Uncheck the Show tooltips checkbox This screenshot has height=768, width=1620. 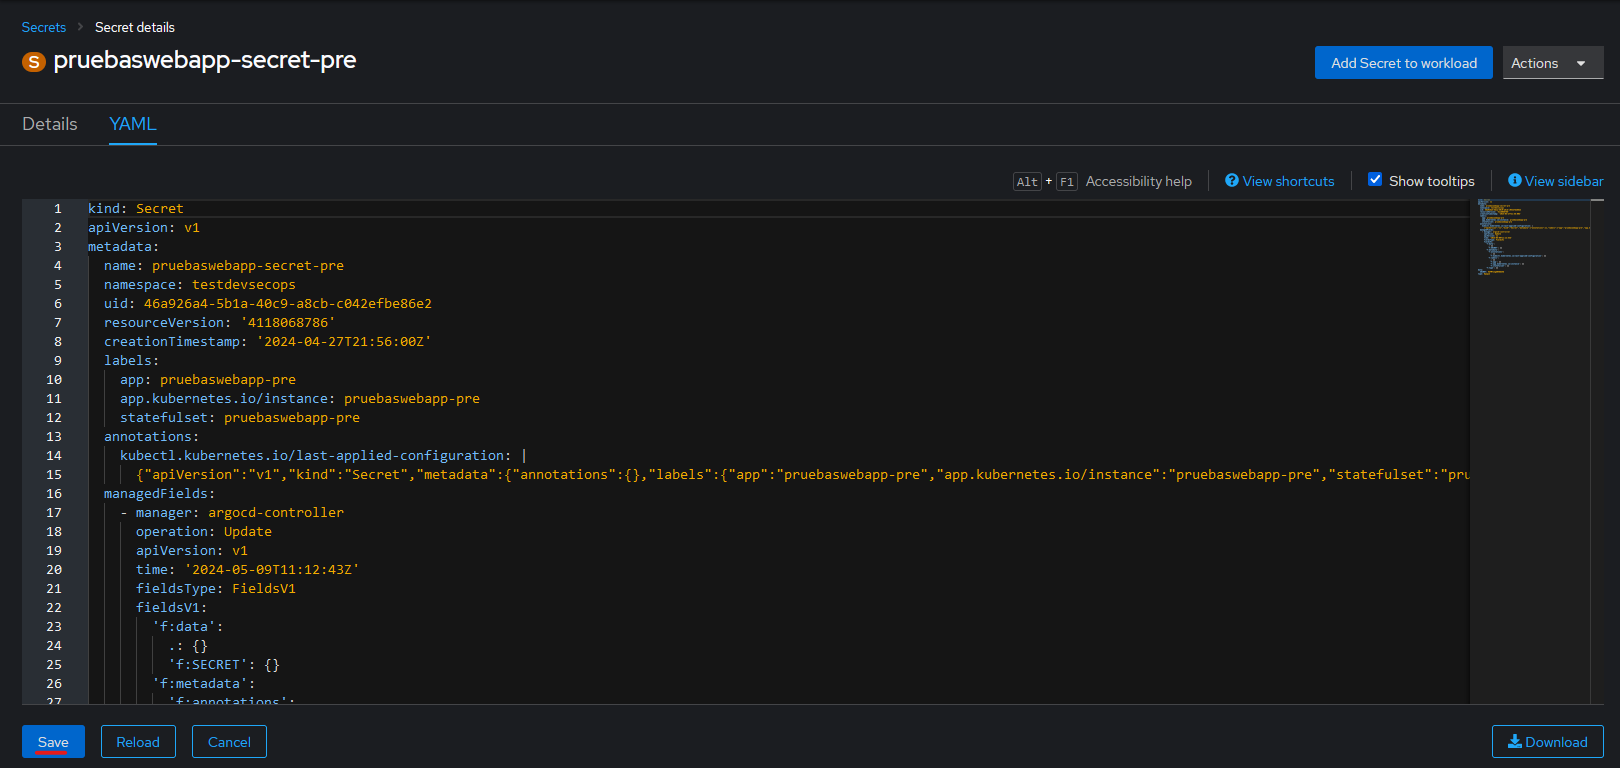(1375, 180)
